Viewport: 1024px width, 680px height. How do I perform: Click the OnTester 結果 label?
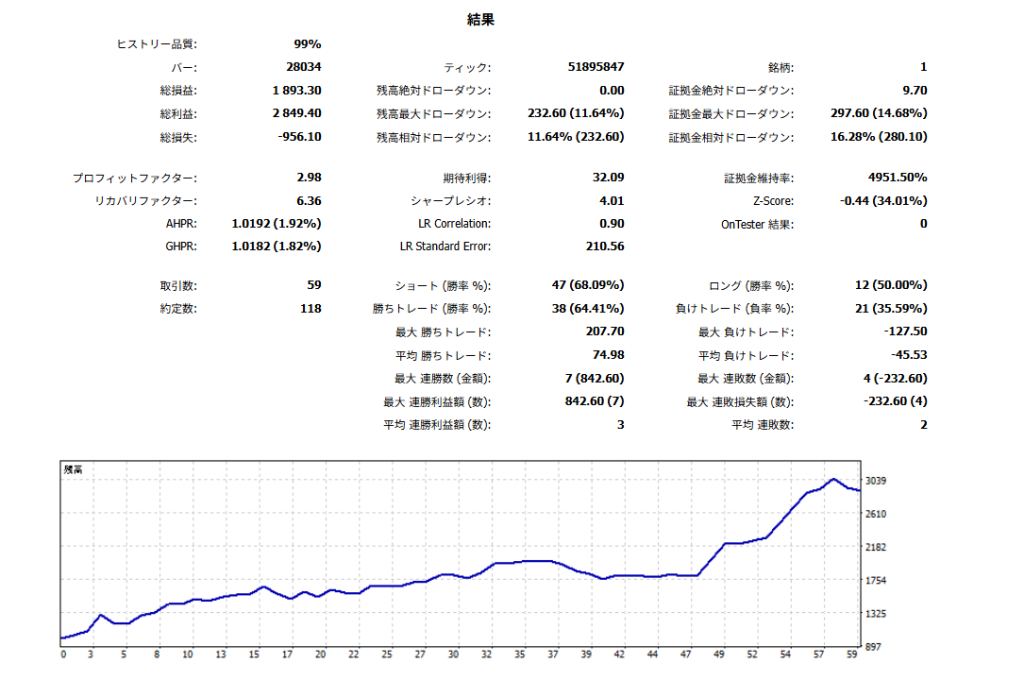(757, 224)
